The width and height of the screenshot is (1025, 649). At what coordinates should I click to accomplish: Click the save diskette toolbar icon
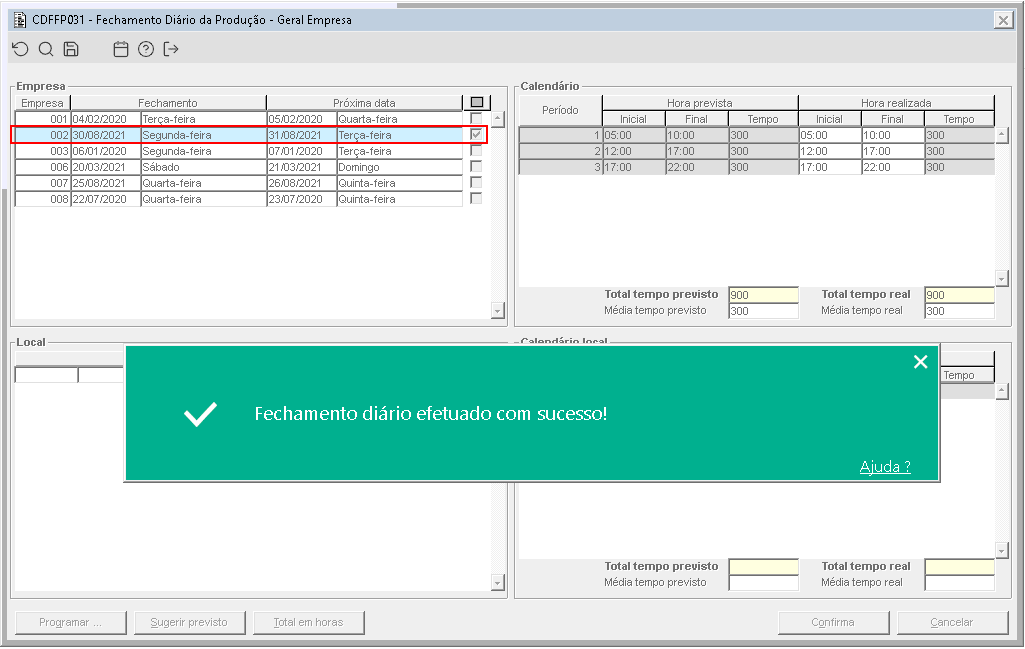[71, 49]
